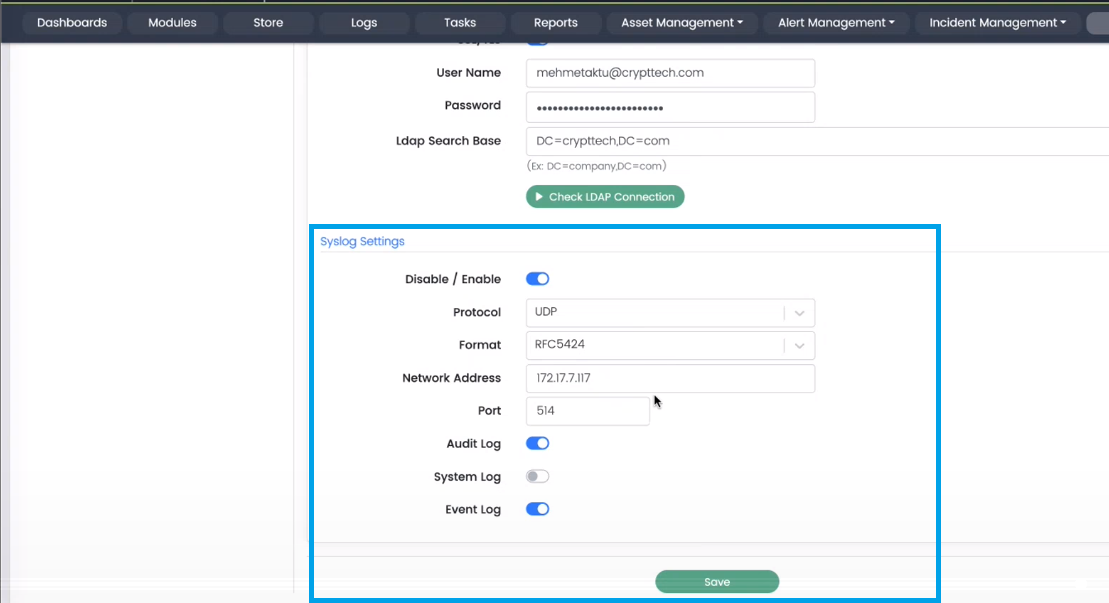Open the Asset Management dropdown menu
The image size is (1109, 603).
point(681,22)
